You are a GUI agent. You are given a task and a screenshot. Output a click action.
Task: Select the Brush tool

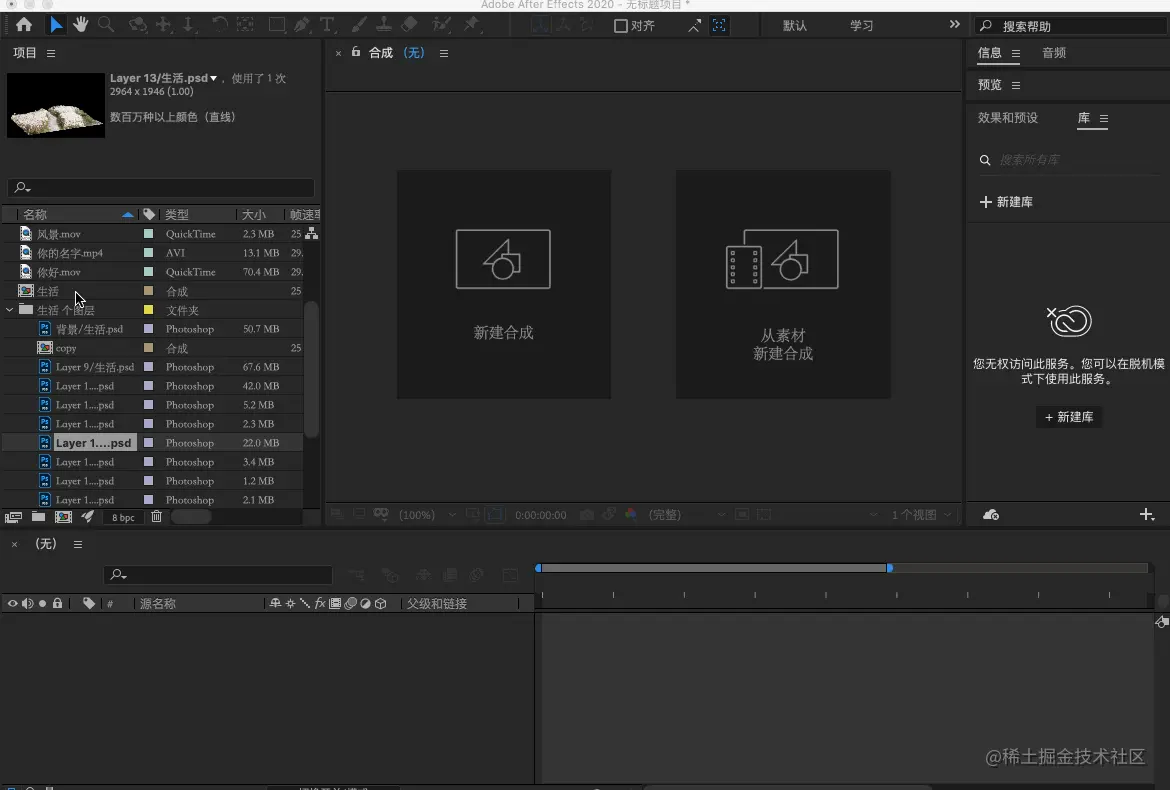point(359,25)
